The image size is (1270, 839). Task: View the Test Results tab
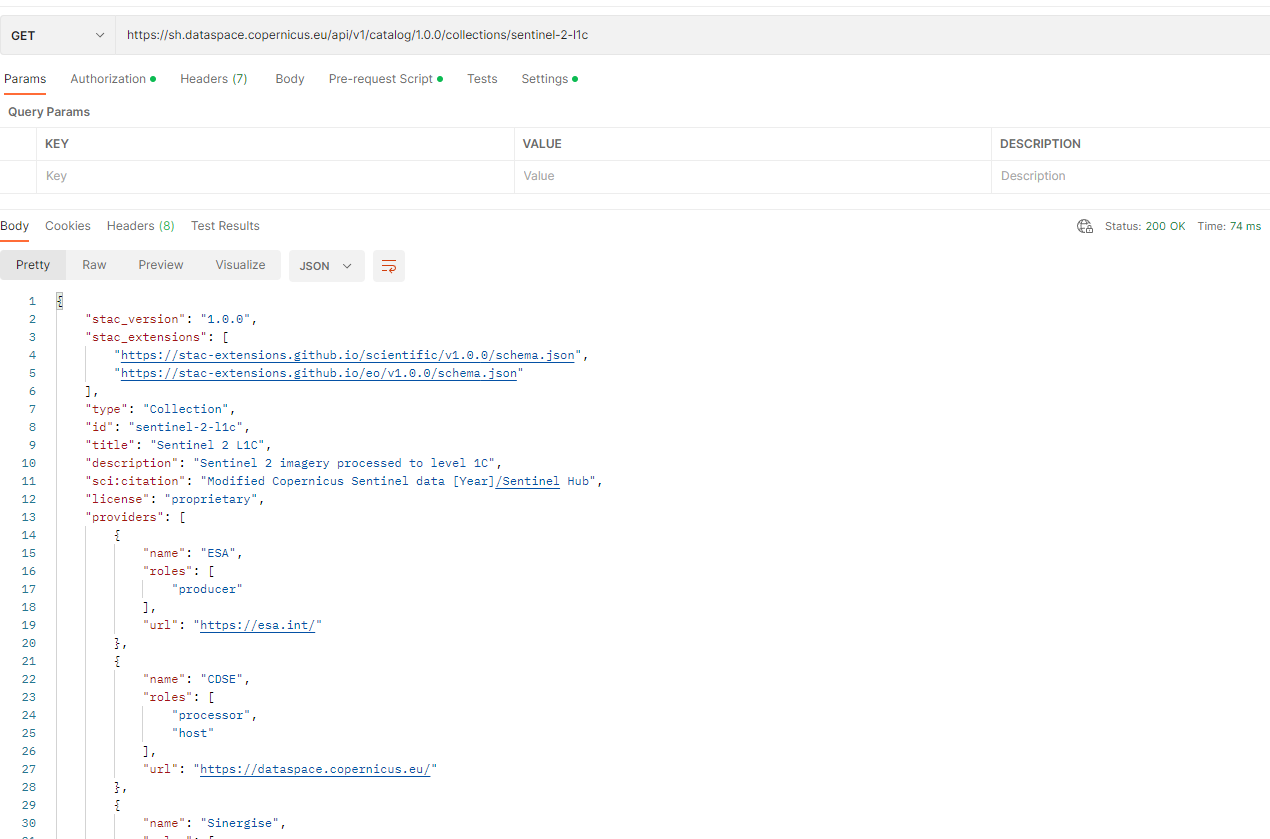225,226
